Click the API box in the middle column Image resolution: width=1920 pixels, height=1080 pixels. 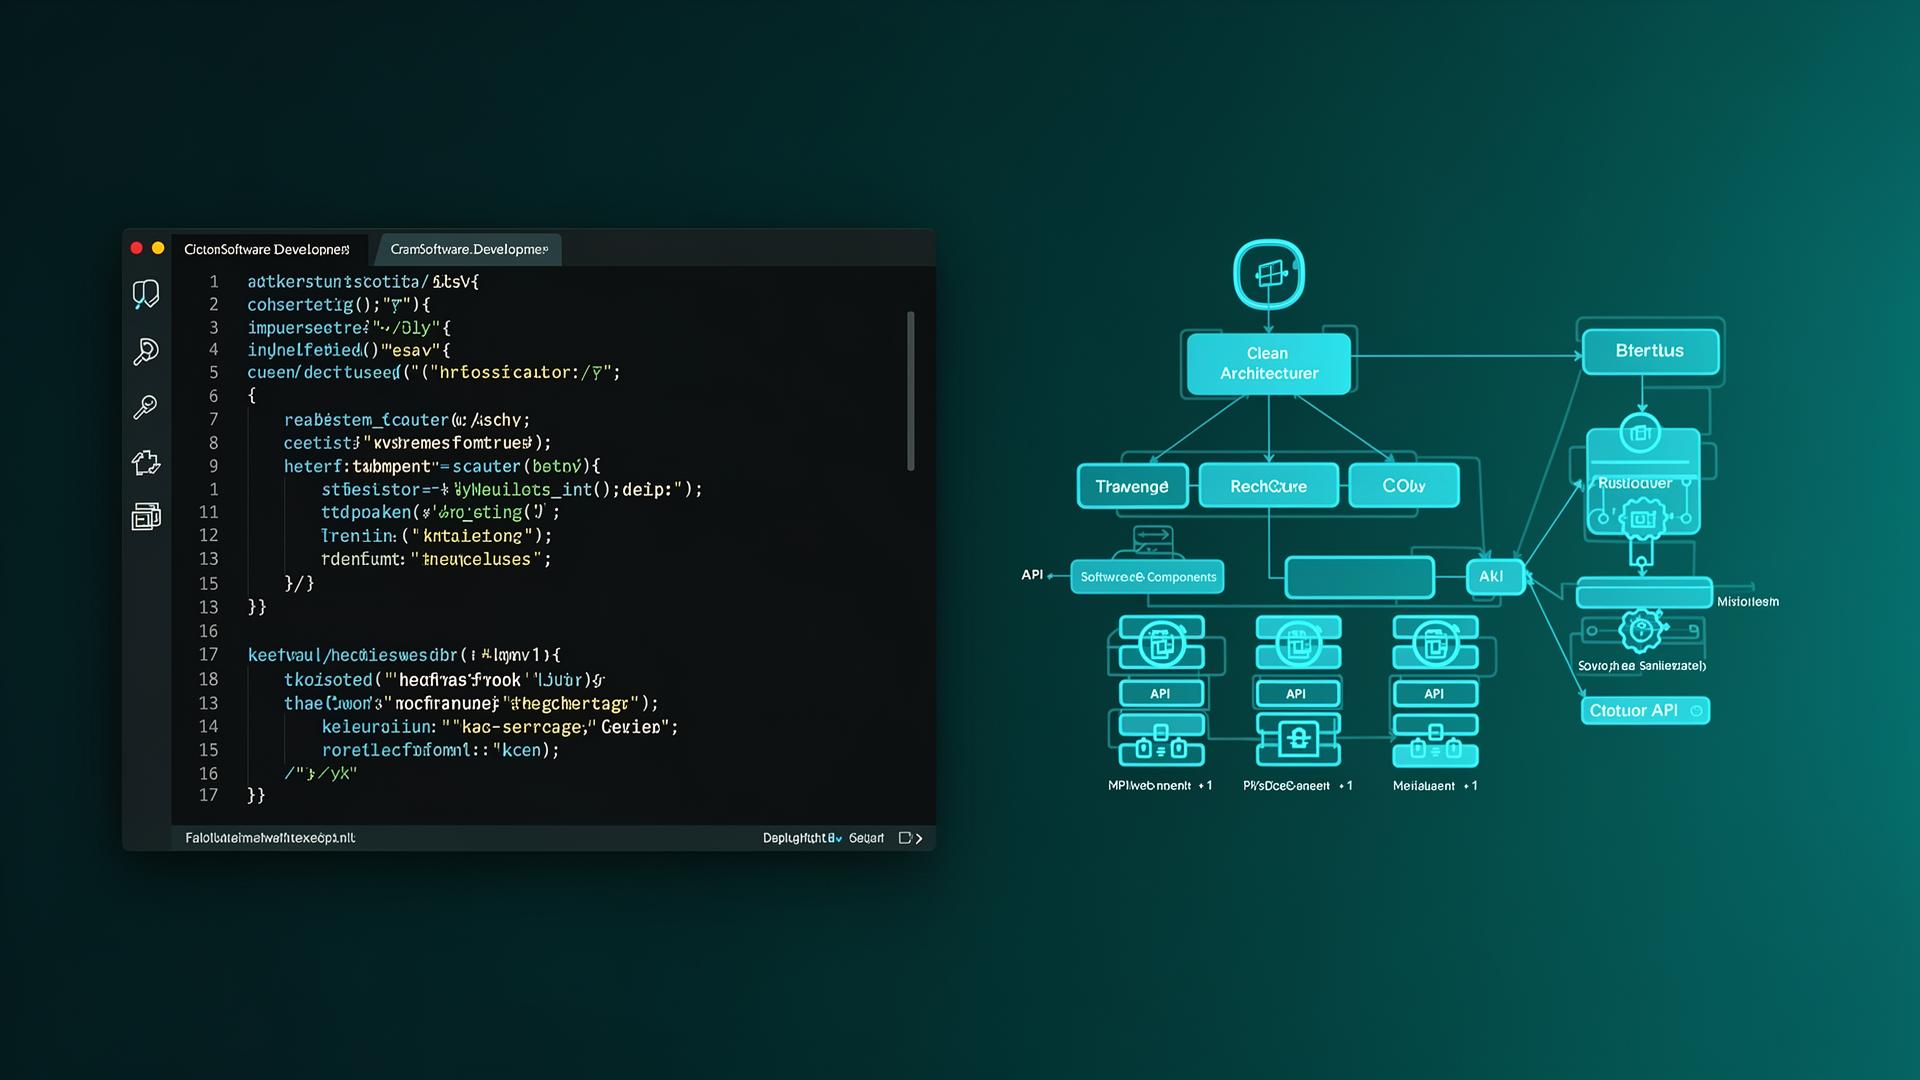coord(1298,693)
